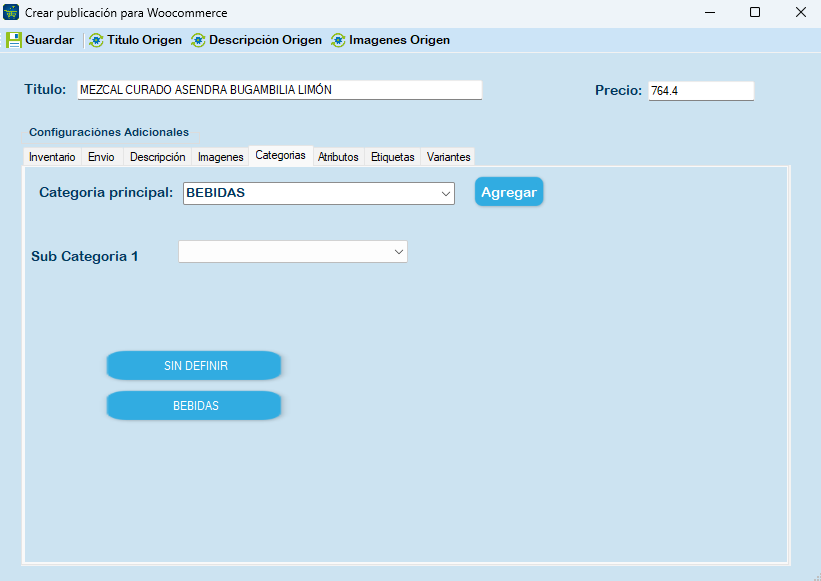Click the app icon in title bar

(x=12, y=12)
